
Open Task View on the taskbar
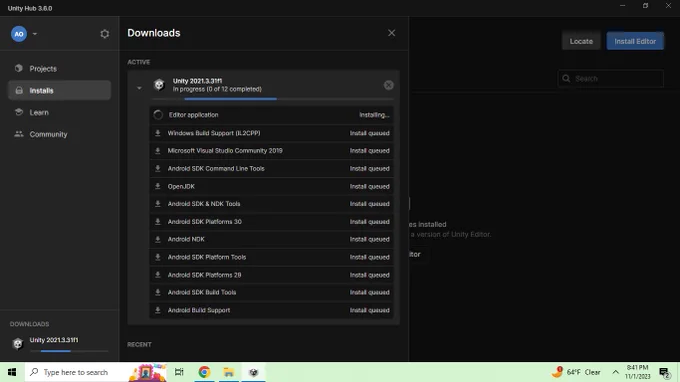(179, 372)
